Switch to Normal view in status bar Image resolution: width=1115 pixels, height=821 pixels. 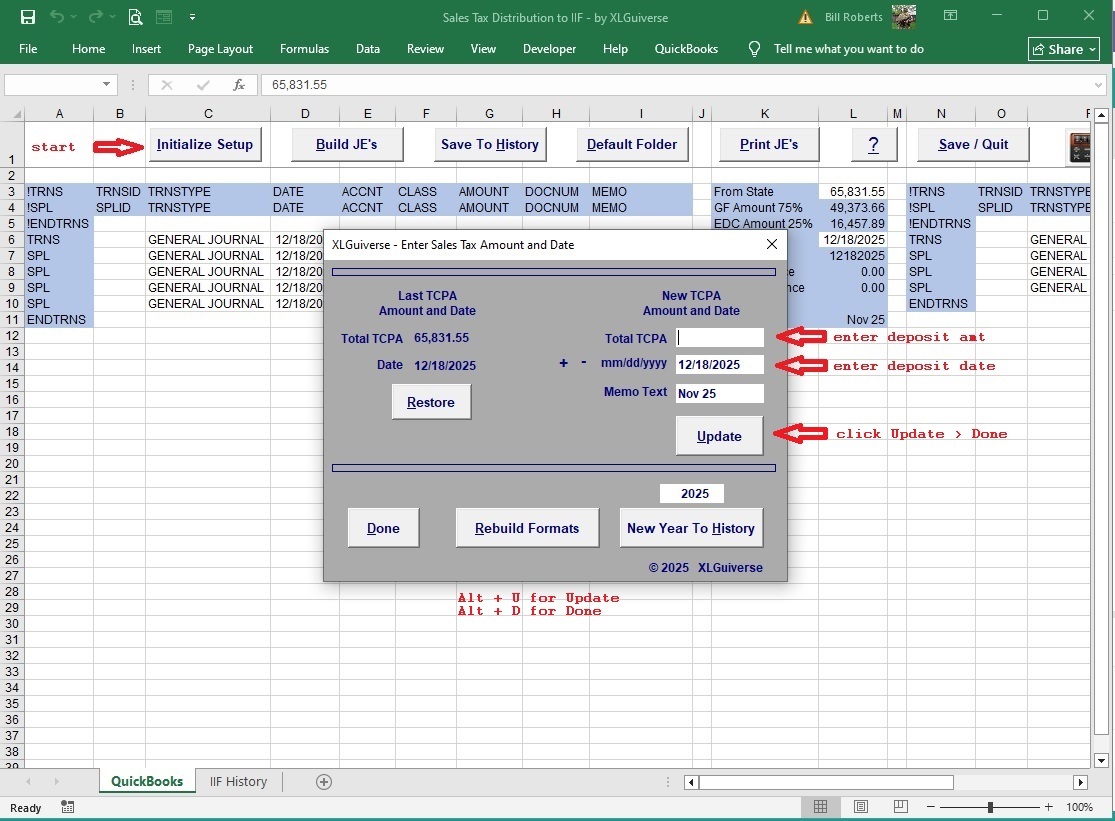(x=821, y=807)
